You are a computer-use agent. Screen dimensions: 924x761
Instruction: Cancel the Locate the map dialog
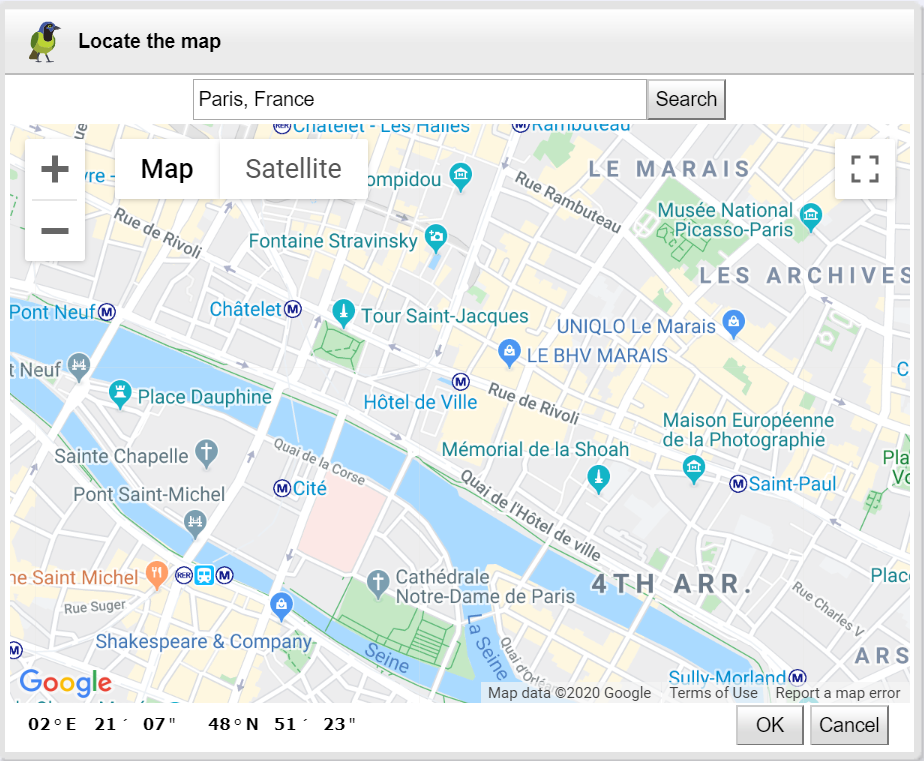(849, 724)
